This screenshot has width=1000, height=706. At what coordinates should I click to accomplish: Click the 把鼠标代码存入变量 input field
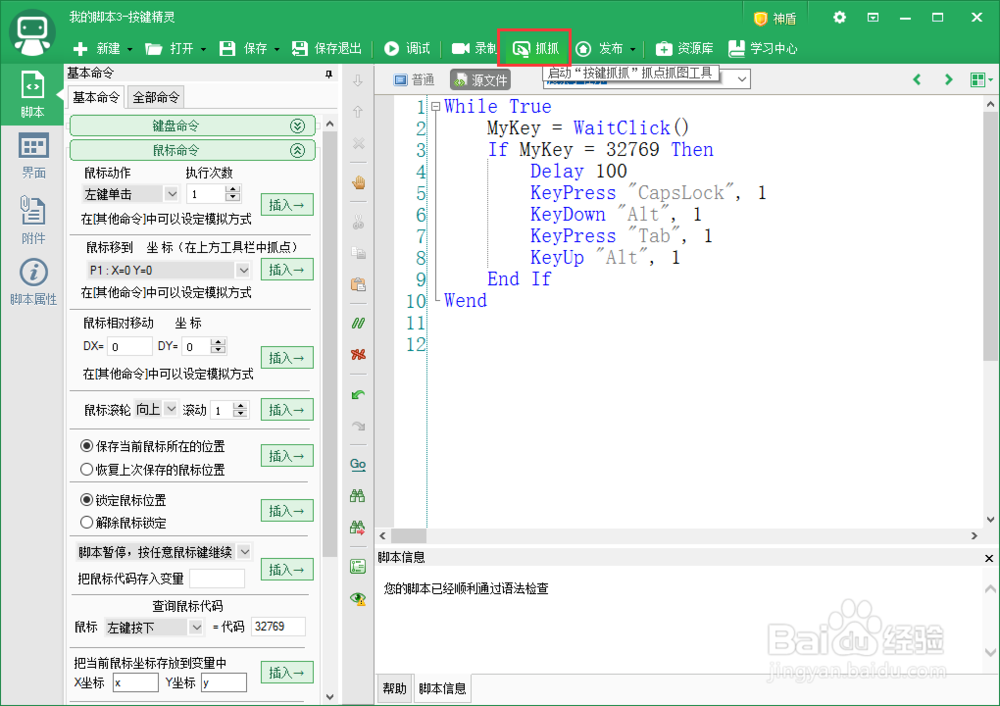(x=217, y=578)
